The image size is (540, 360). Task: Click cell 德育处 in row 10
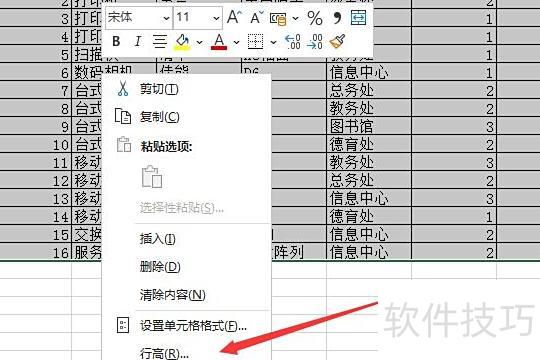pyautogui.click(x=369, y=144)
